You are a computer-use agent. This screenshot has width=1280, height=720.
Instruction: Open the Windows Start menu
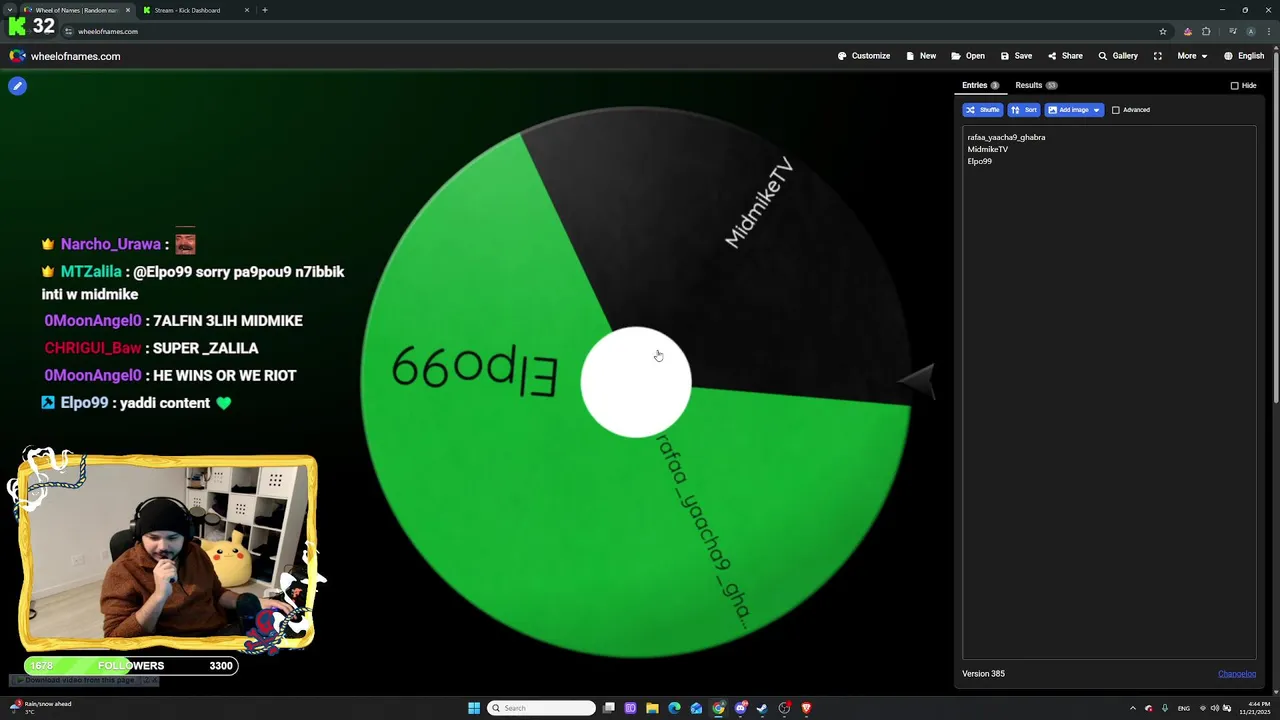pyautogui.click(x=474, y=708)
